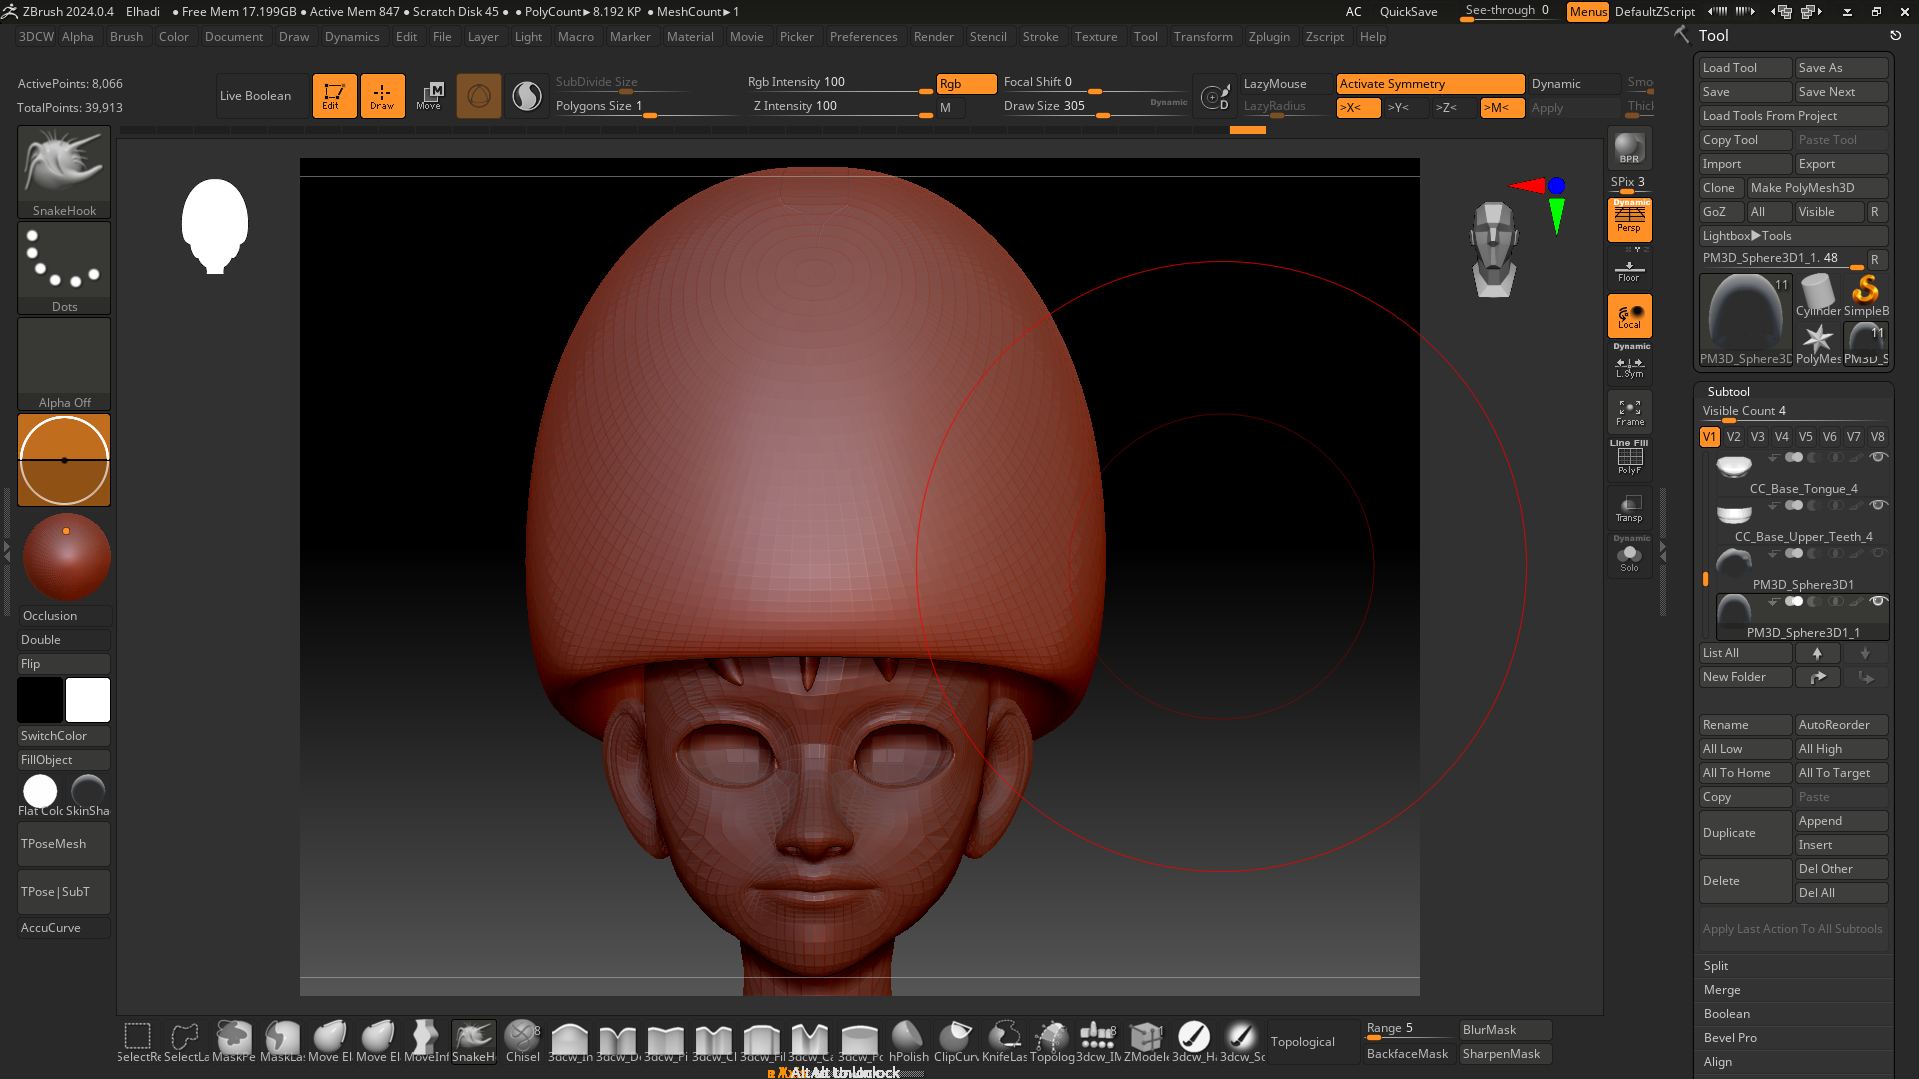Select the SelectRect brush at bottom shelf
Viewport: 1919px width, 1079px height.
(x=138, y=1041)
